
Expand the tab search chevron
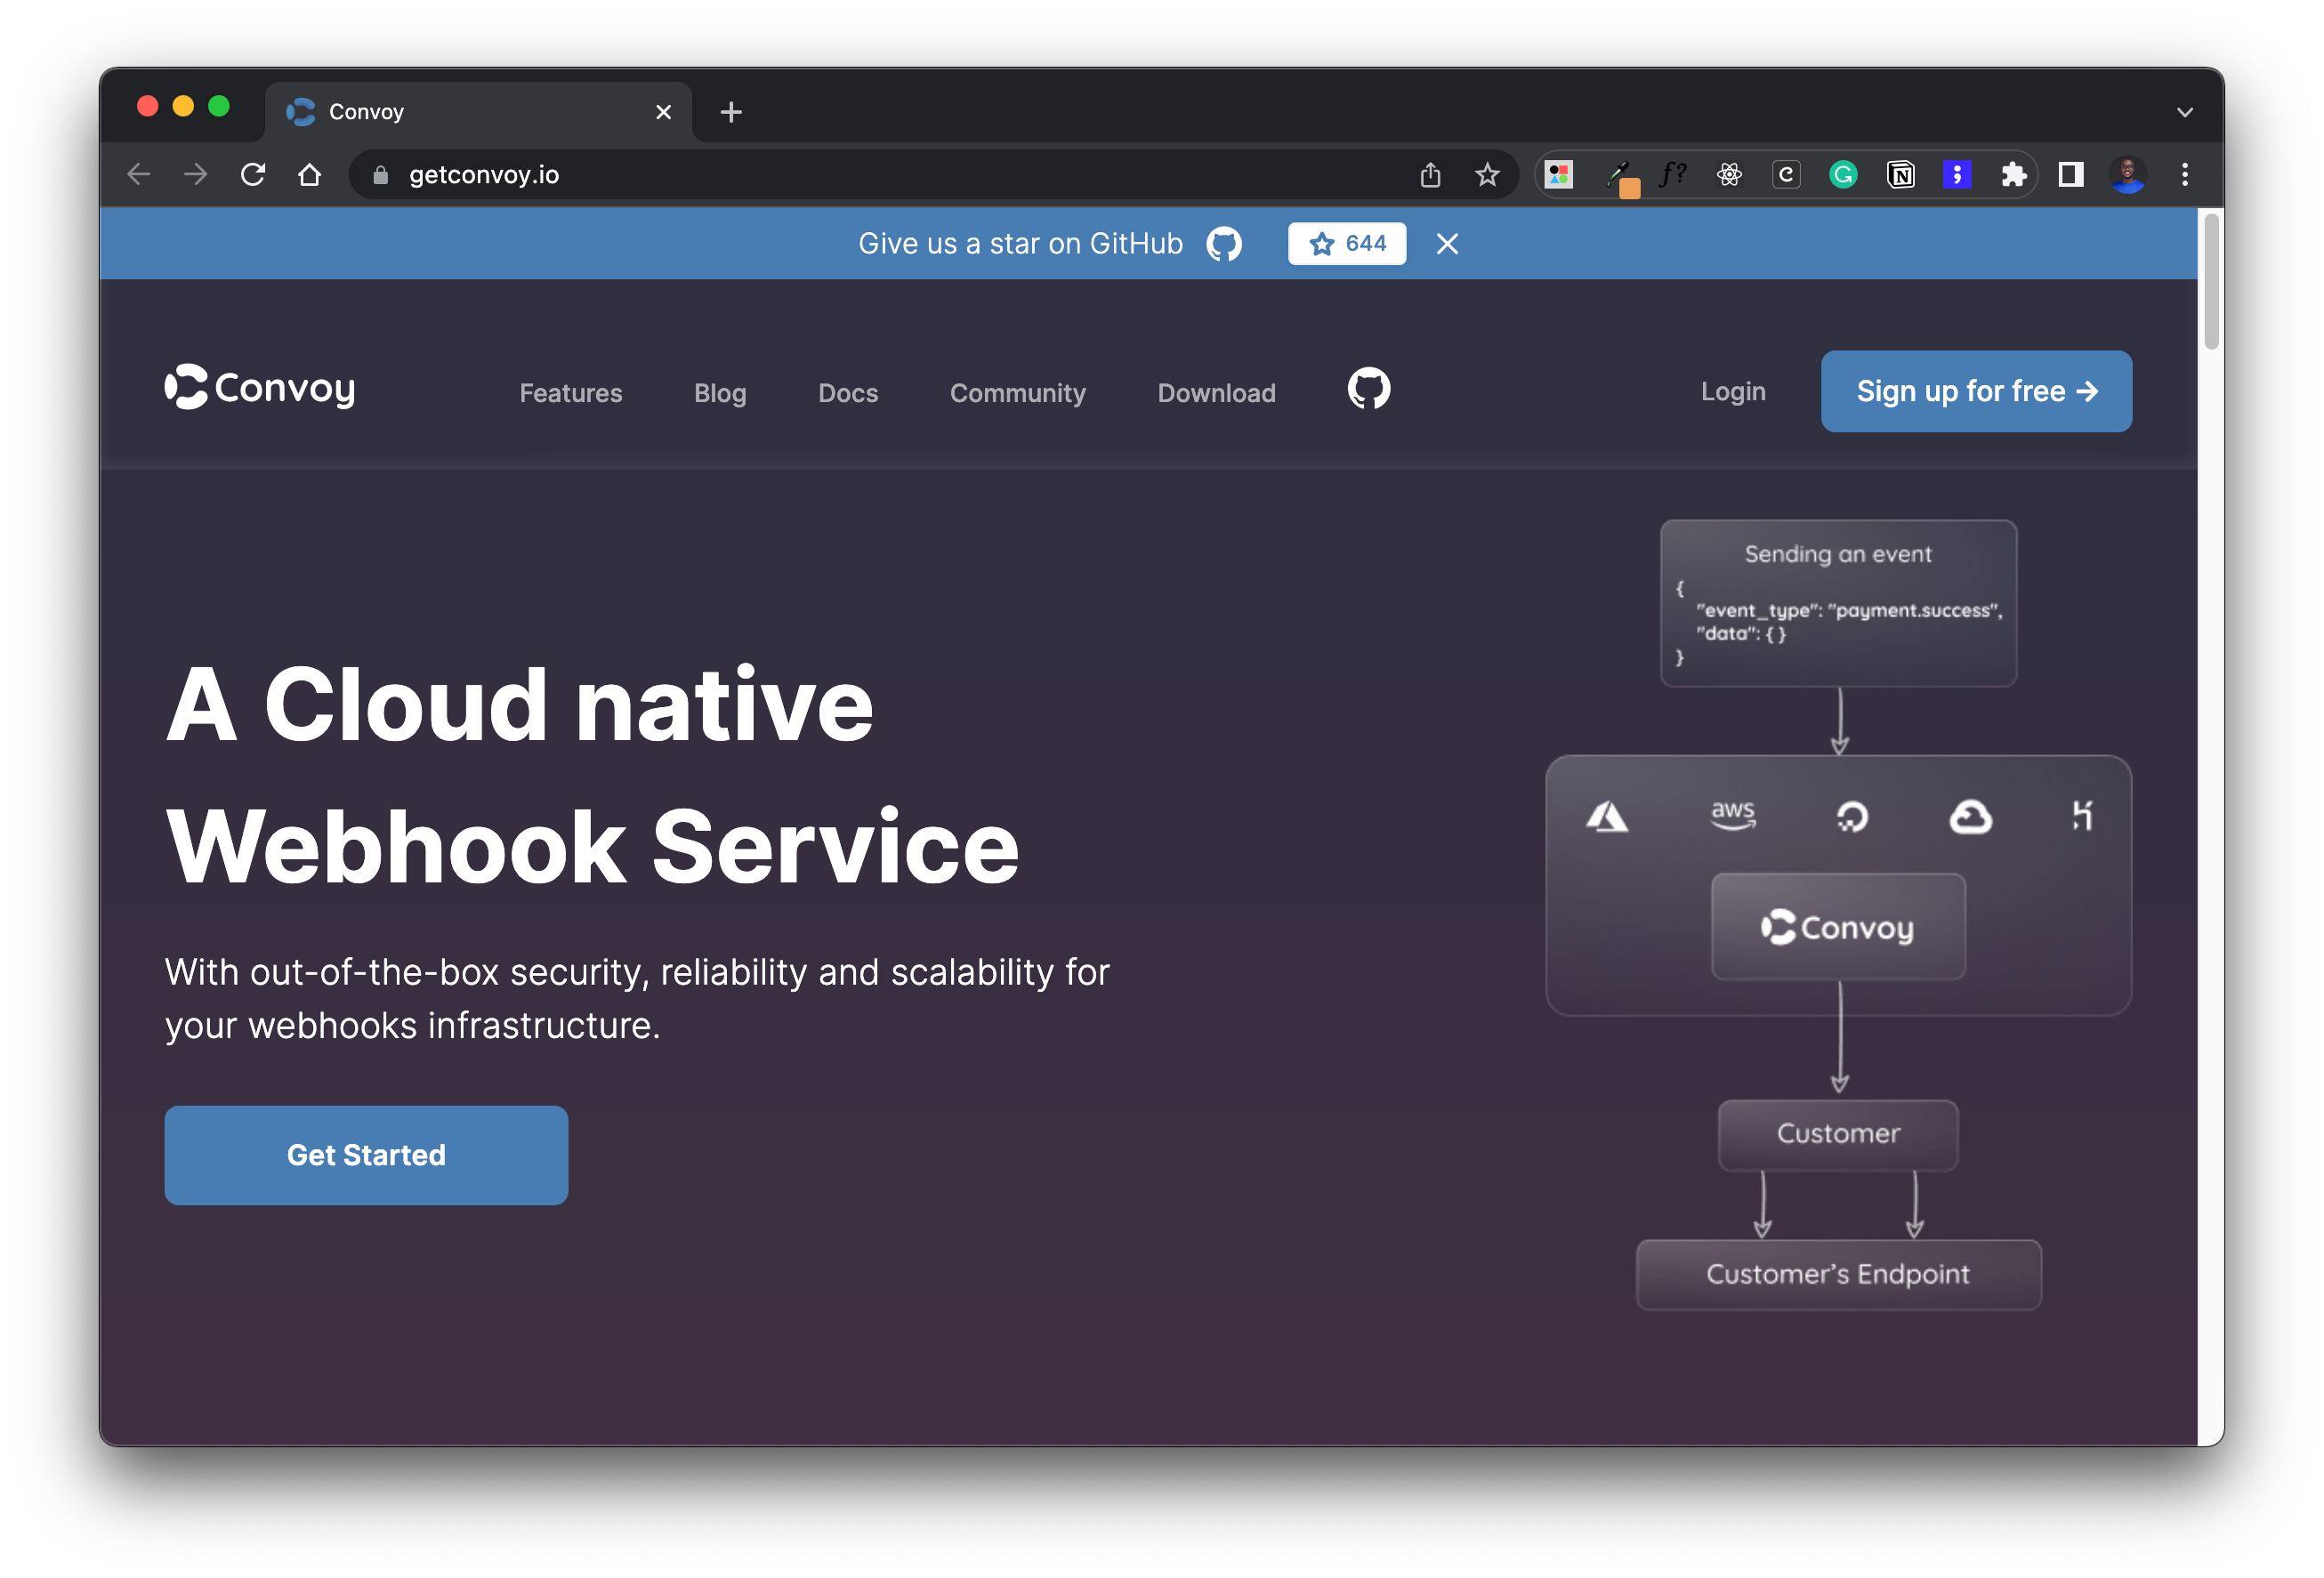(x=2184, y=112)
